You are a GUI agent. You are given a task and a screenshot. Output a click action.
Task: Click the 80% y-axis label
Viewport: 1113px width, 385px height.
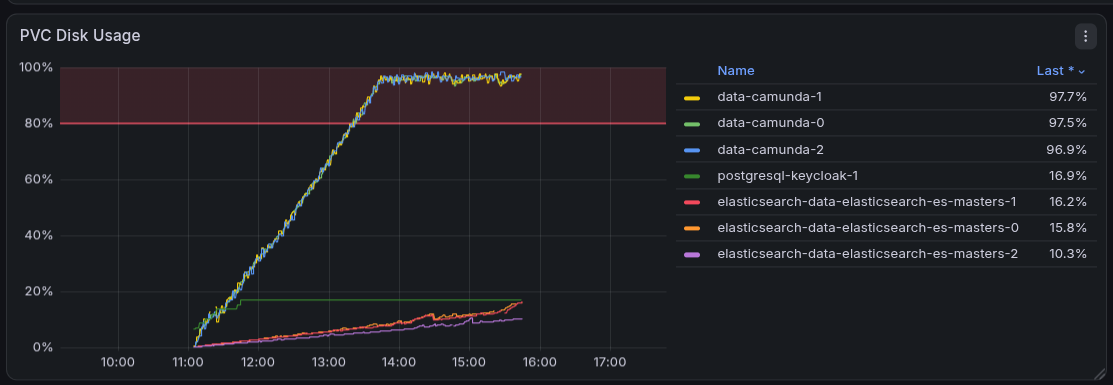point(39,124)
